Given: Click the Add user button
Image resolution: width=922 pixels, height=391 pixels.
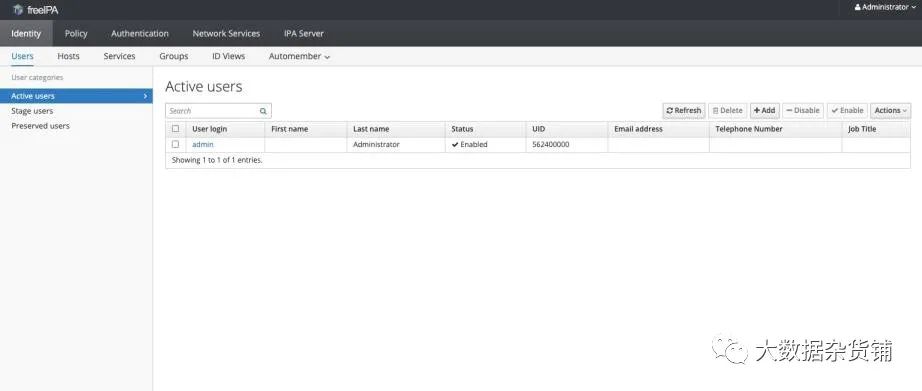Looking at the screenshot, I should pos(764,111).
